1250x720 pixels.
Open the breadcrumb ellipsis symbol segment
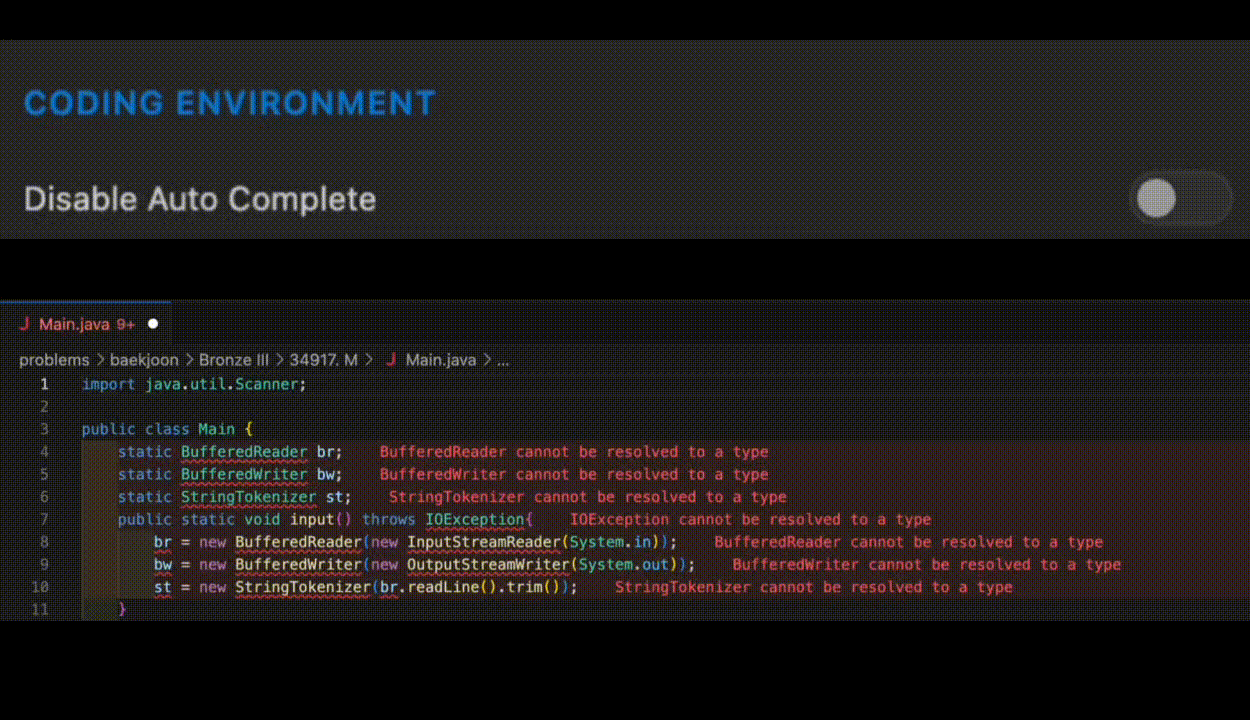tap(503, 360)
